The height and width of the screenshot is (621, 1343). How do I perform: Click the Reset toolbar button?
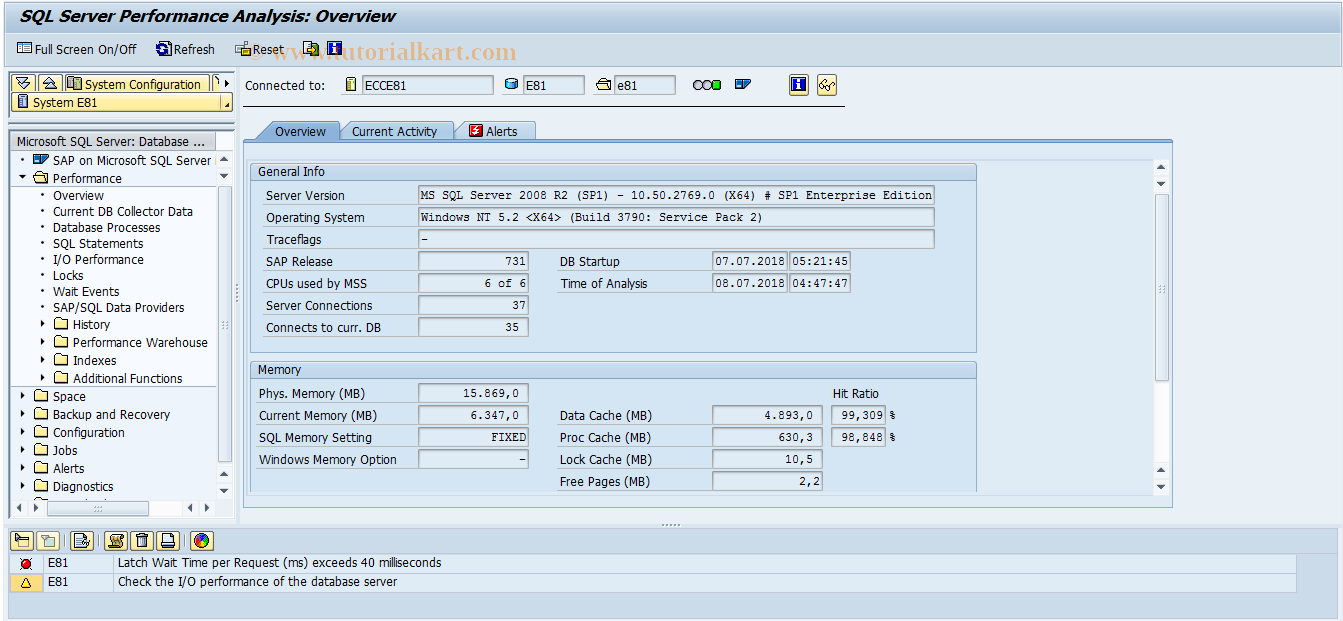(x=259, y=49)
